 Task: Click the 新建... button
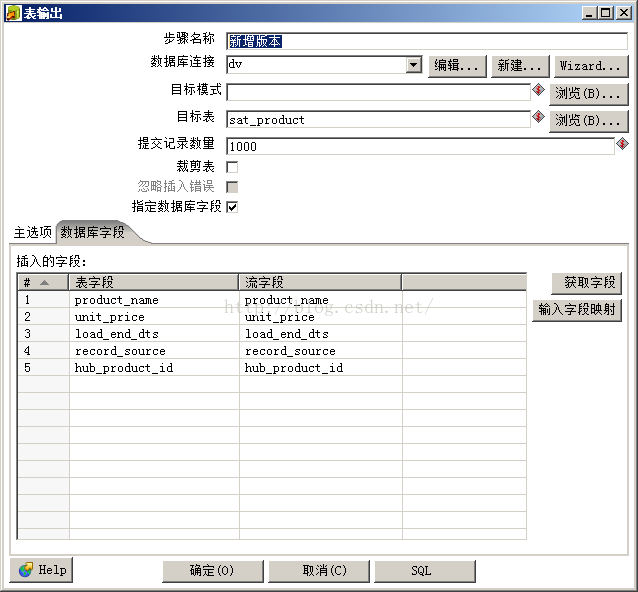tap(520, 66)
